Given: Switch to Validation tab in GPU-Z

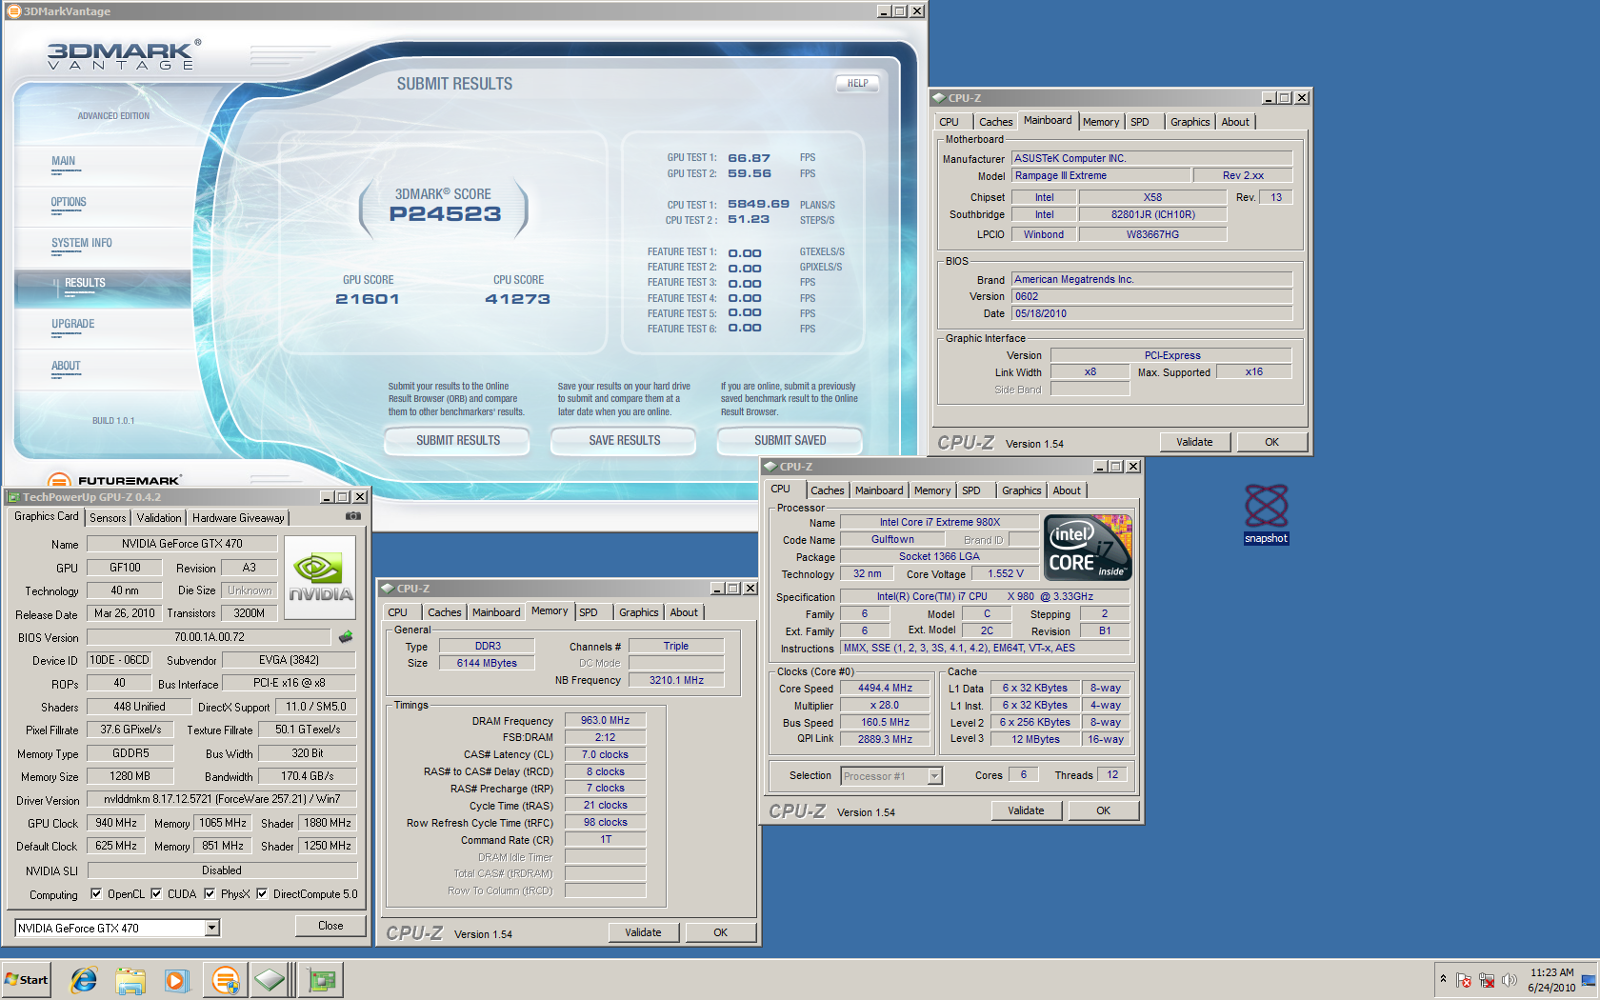Looking at the screenshot, I should point(159,518).
